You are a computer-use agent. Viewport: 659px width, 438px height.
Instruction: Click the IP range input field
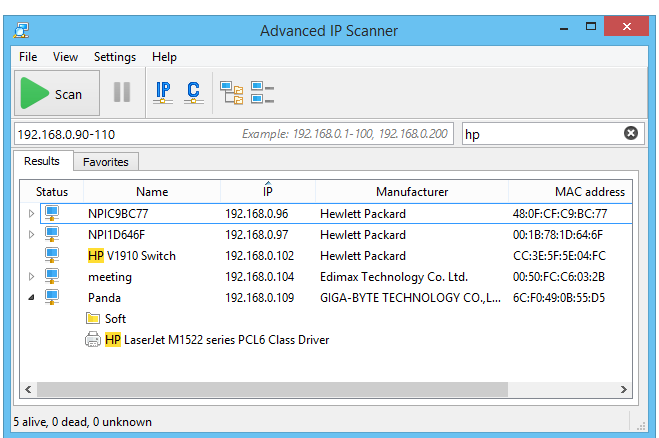(234, 134)
